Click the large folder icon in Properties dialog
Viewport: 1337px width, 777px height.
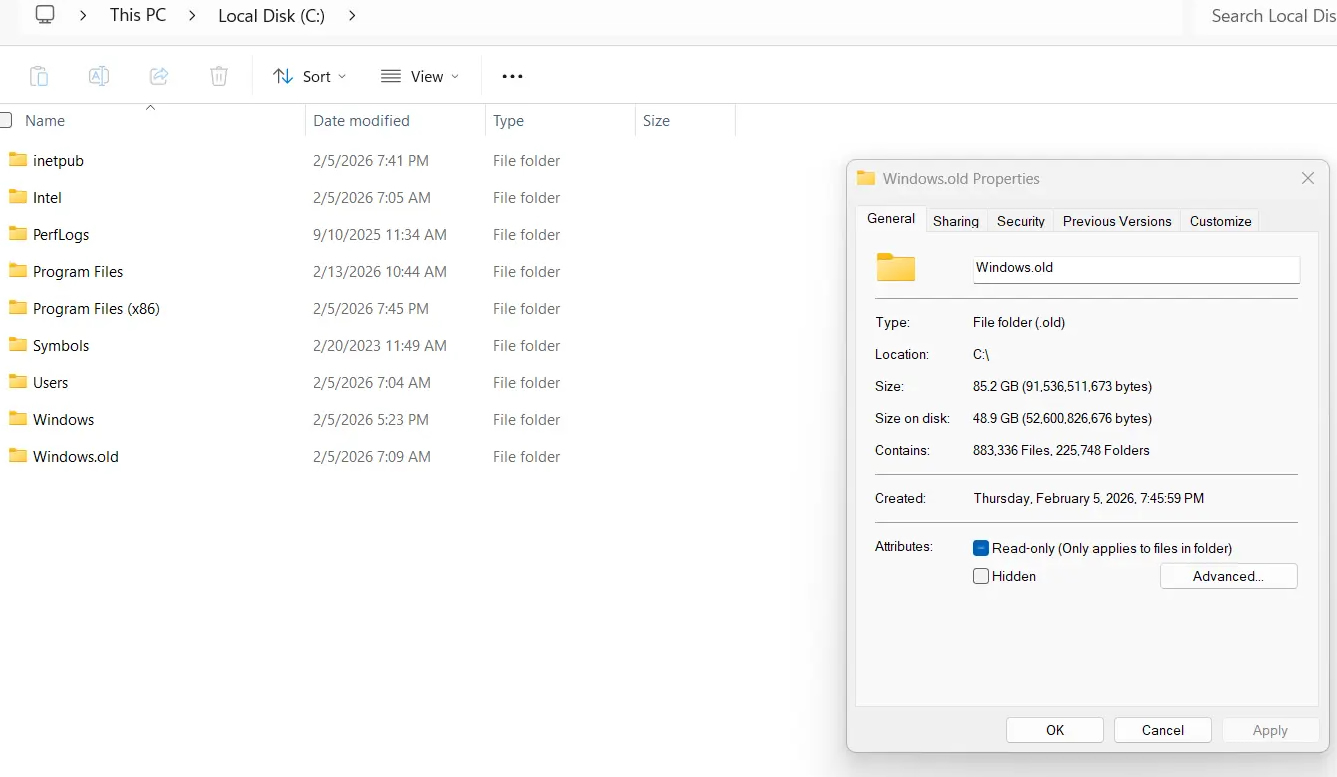(x=896, y=267)
